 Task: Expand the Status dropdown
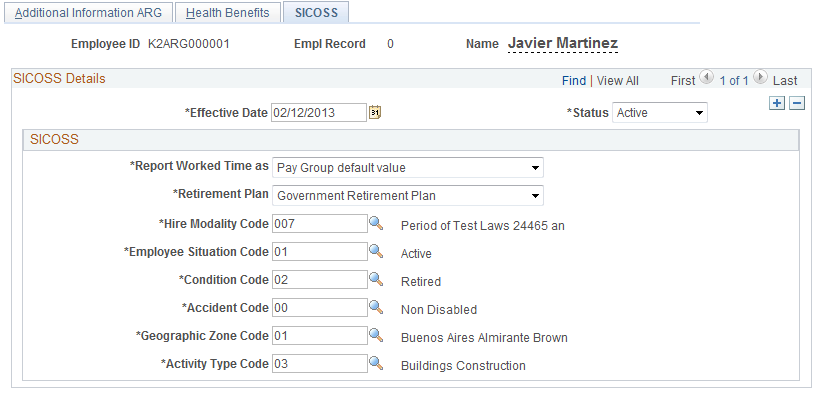[660, 113]
